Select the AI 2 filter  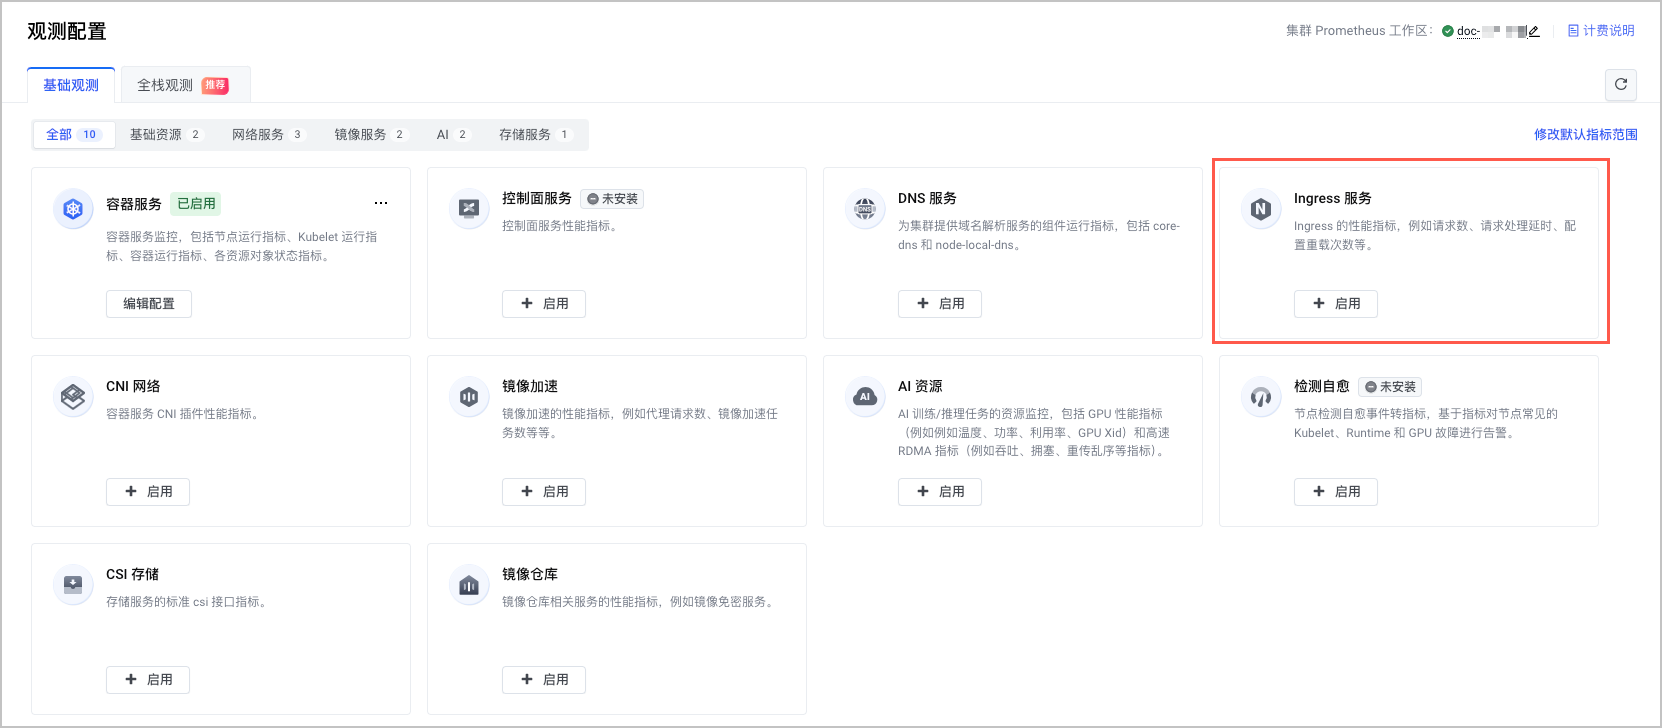pos(452,134)
